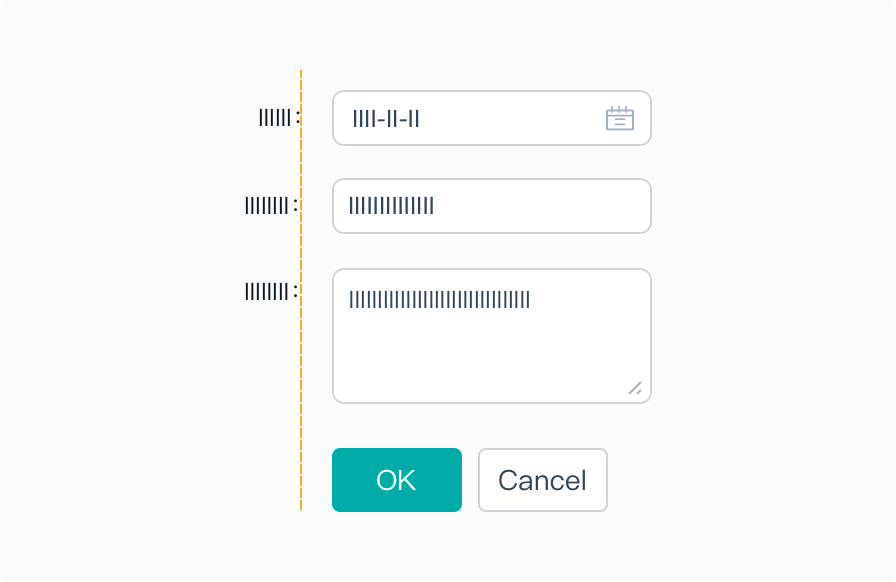The image size is (896, 582).
Task: Open the calendar date picker icon
Action: [619, 118]
